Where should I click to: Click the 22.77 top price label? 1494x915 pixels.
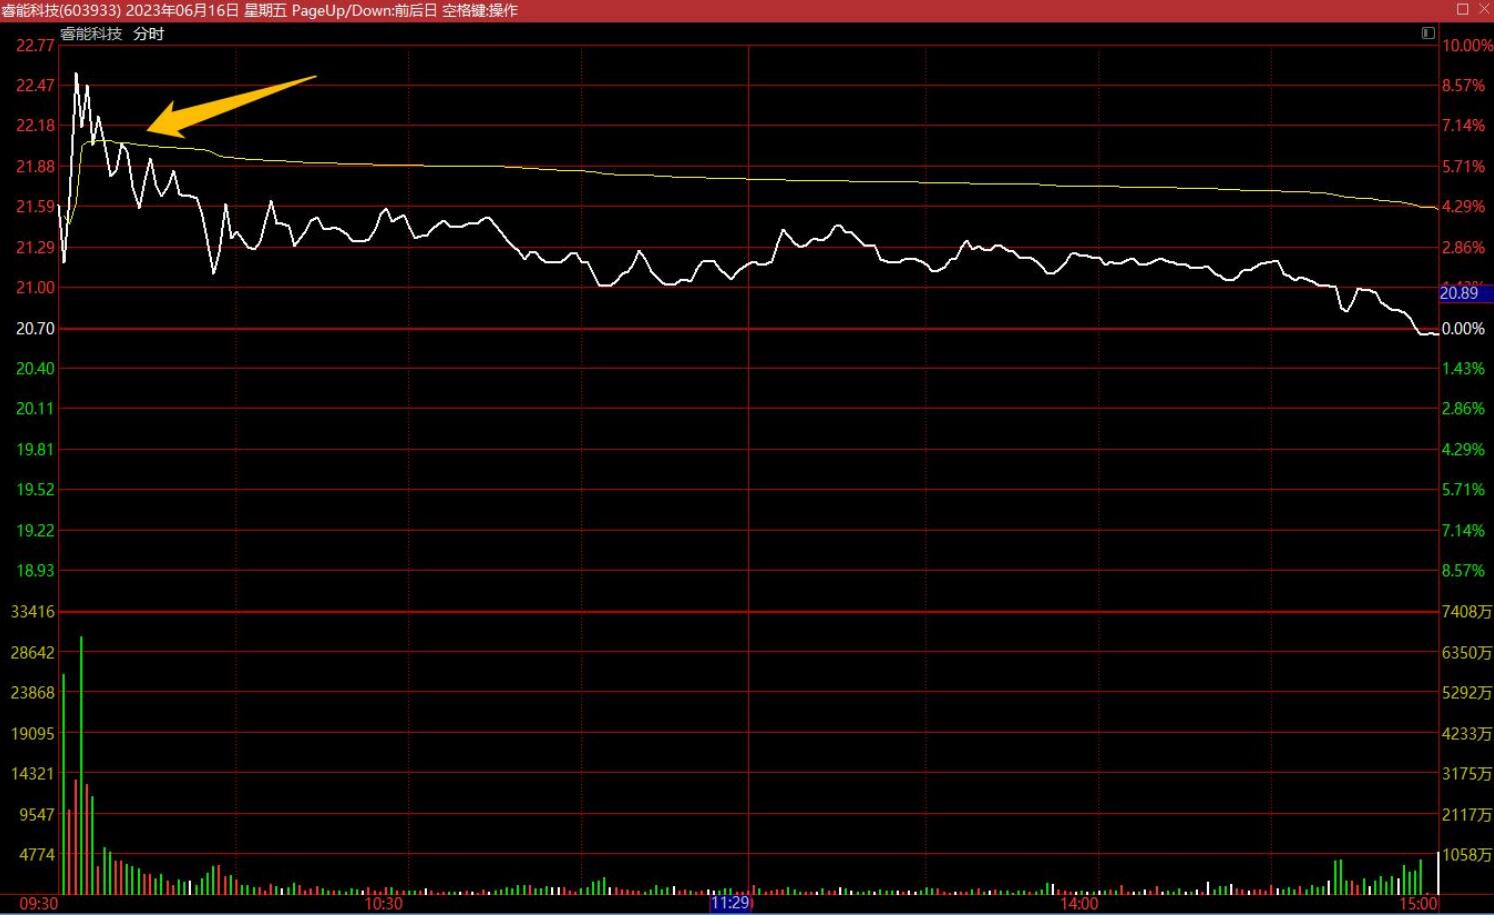coord(35,45)
